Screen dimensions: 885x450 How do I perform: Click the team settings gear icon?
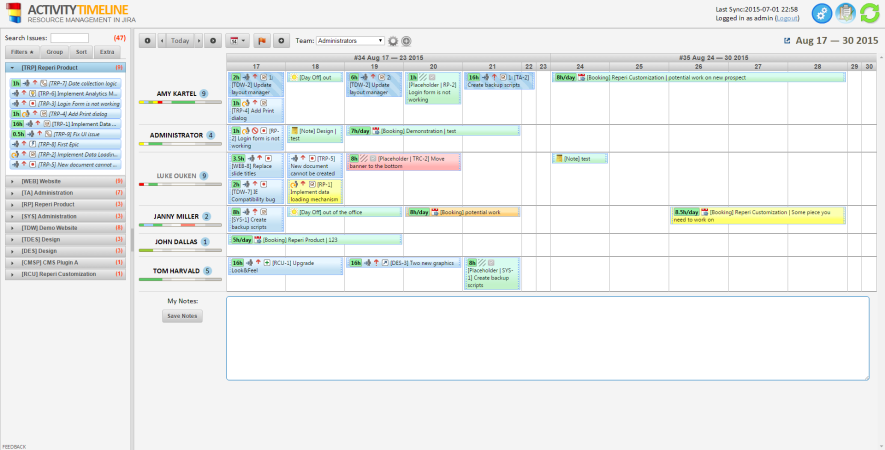[394, 41]
